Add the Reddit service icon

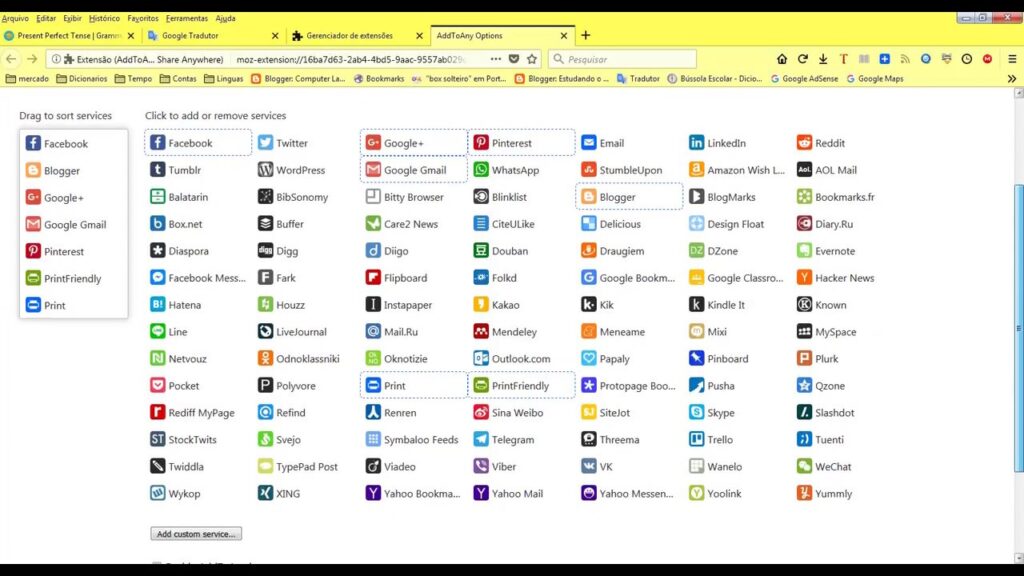[x=804, y=143]
